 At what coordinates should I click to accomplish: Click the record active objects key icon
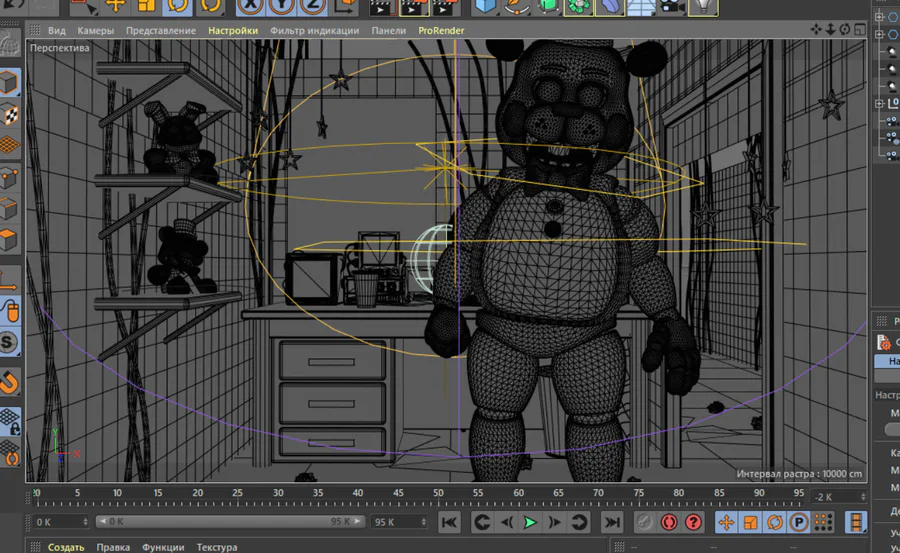pyautogui.click(x=645, y=523)
